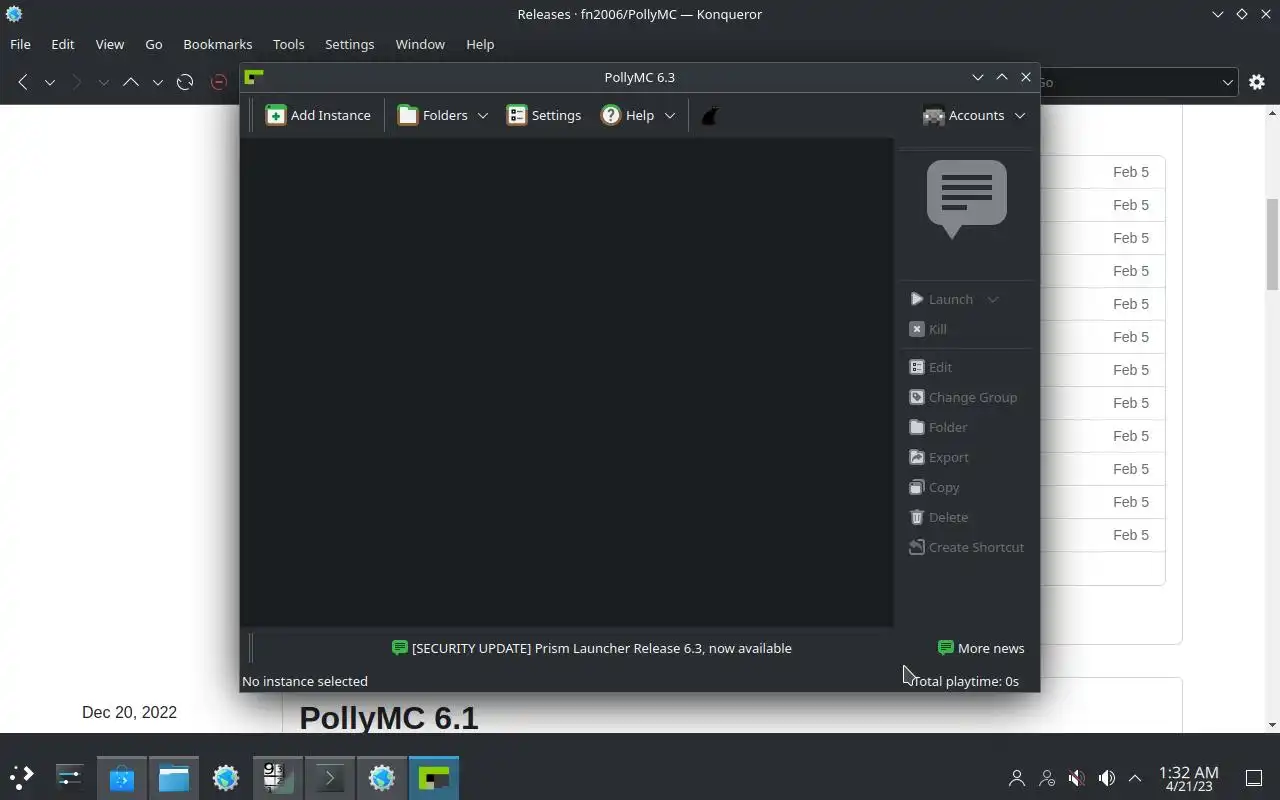Image resolution: width=1280 pixels, height=800 pixels.
Task: Expand the Help dropdown arrow in PollyMC
Action: tap(670, 116)
